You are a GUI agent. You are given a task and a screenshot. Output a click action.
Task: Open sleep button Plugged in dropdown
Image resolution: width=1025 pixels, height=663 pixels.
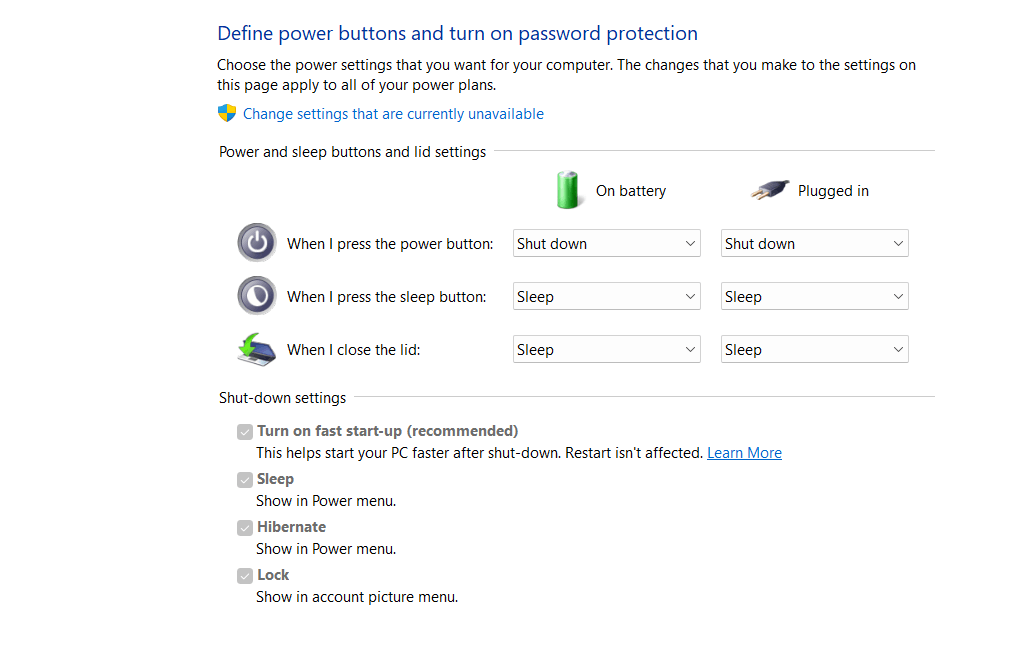point(815,296)
